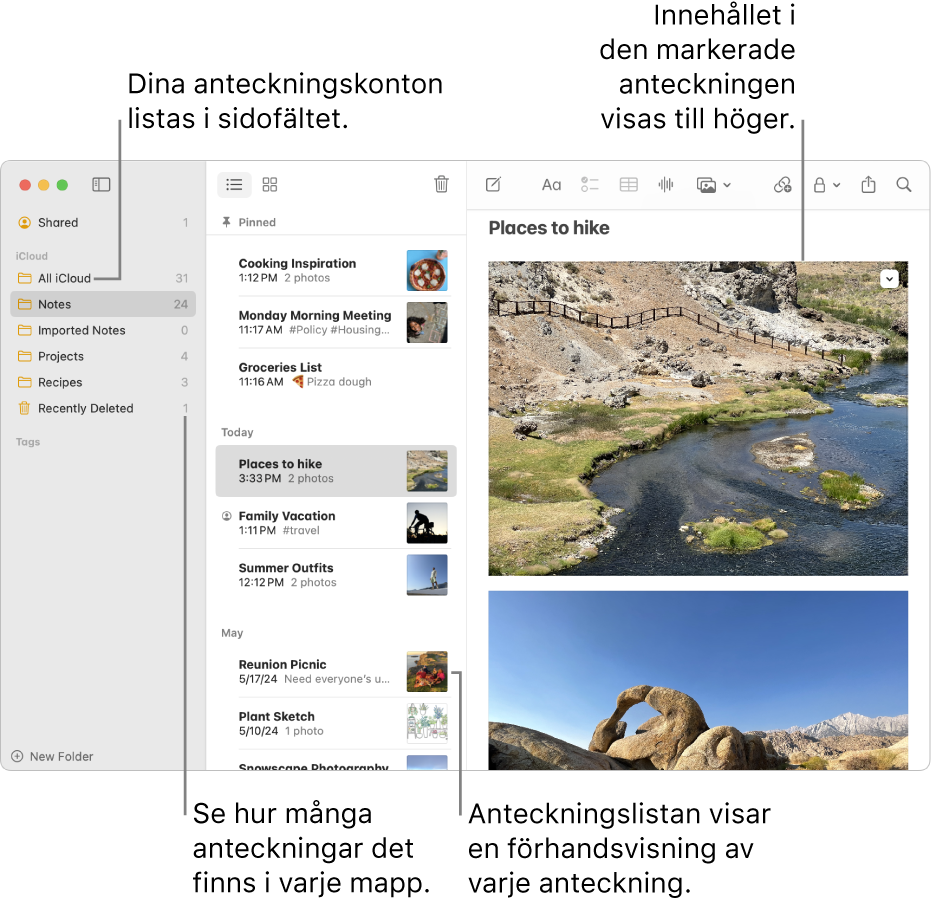Switch to list view of notes
This screenshot has height=904, width=934.
[x=234, y=185]
